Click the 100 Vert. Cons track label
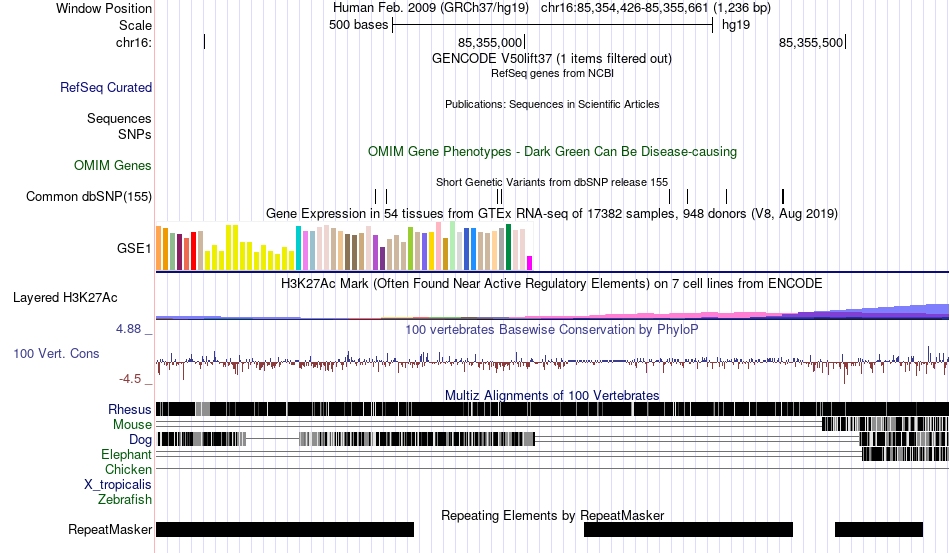 coord(56,353)
